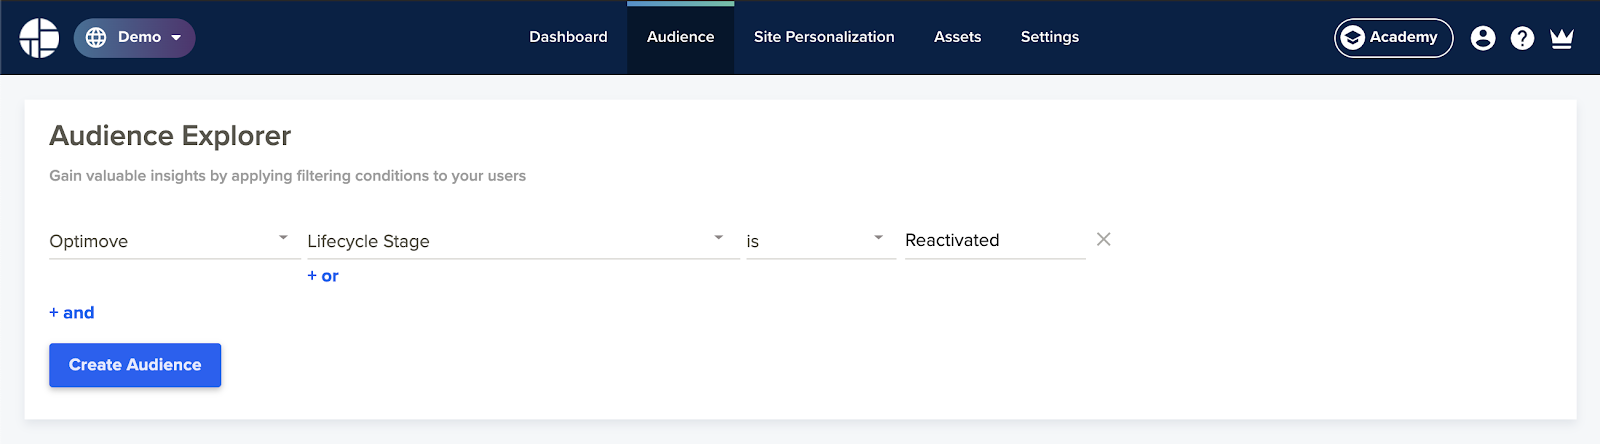
Task: Remove the Reactivated condition with X icon
Action: coord(1103,239)
